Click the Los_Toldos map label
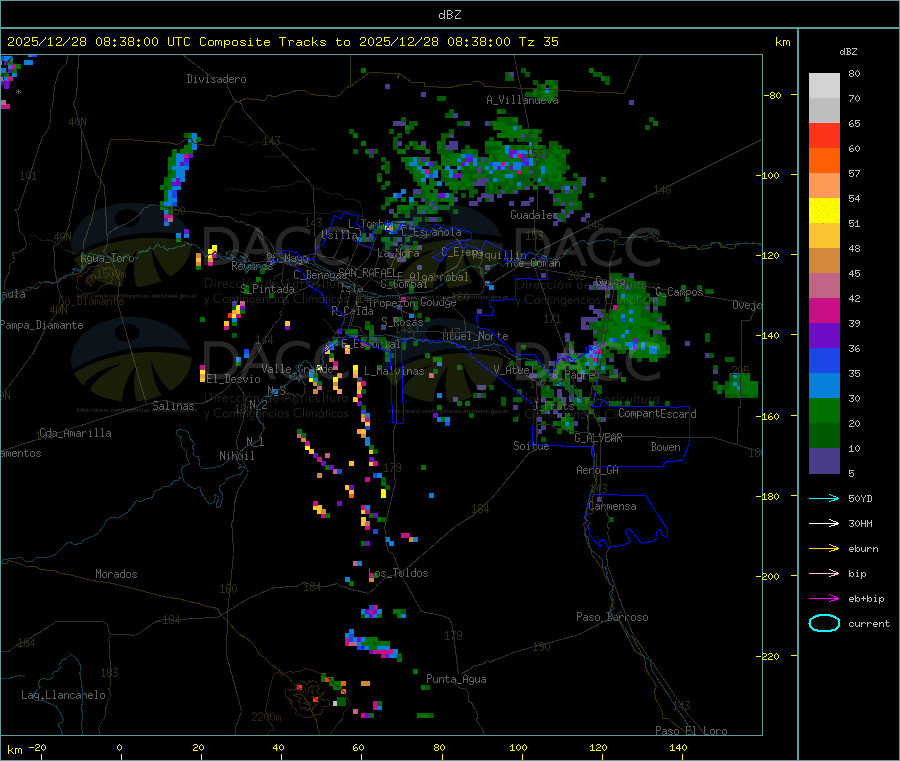900x761 pixels. tap(398, 573)
